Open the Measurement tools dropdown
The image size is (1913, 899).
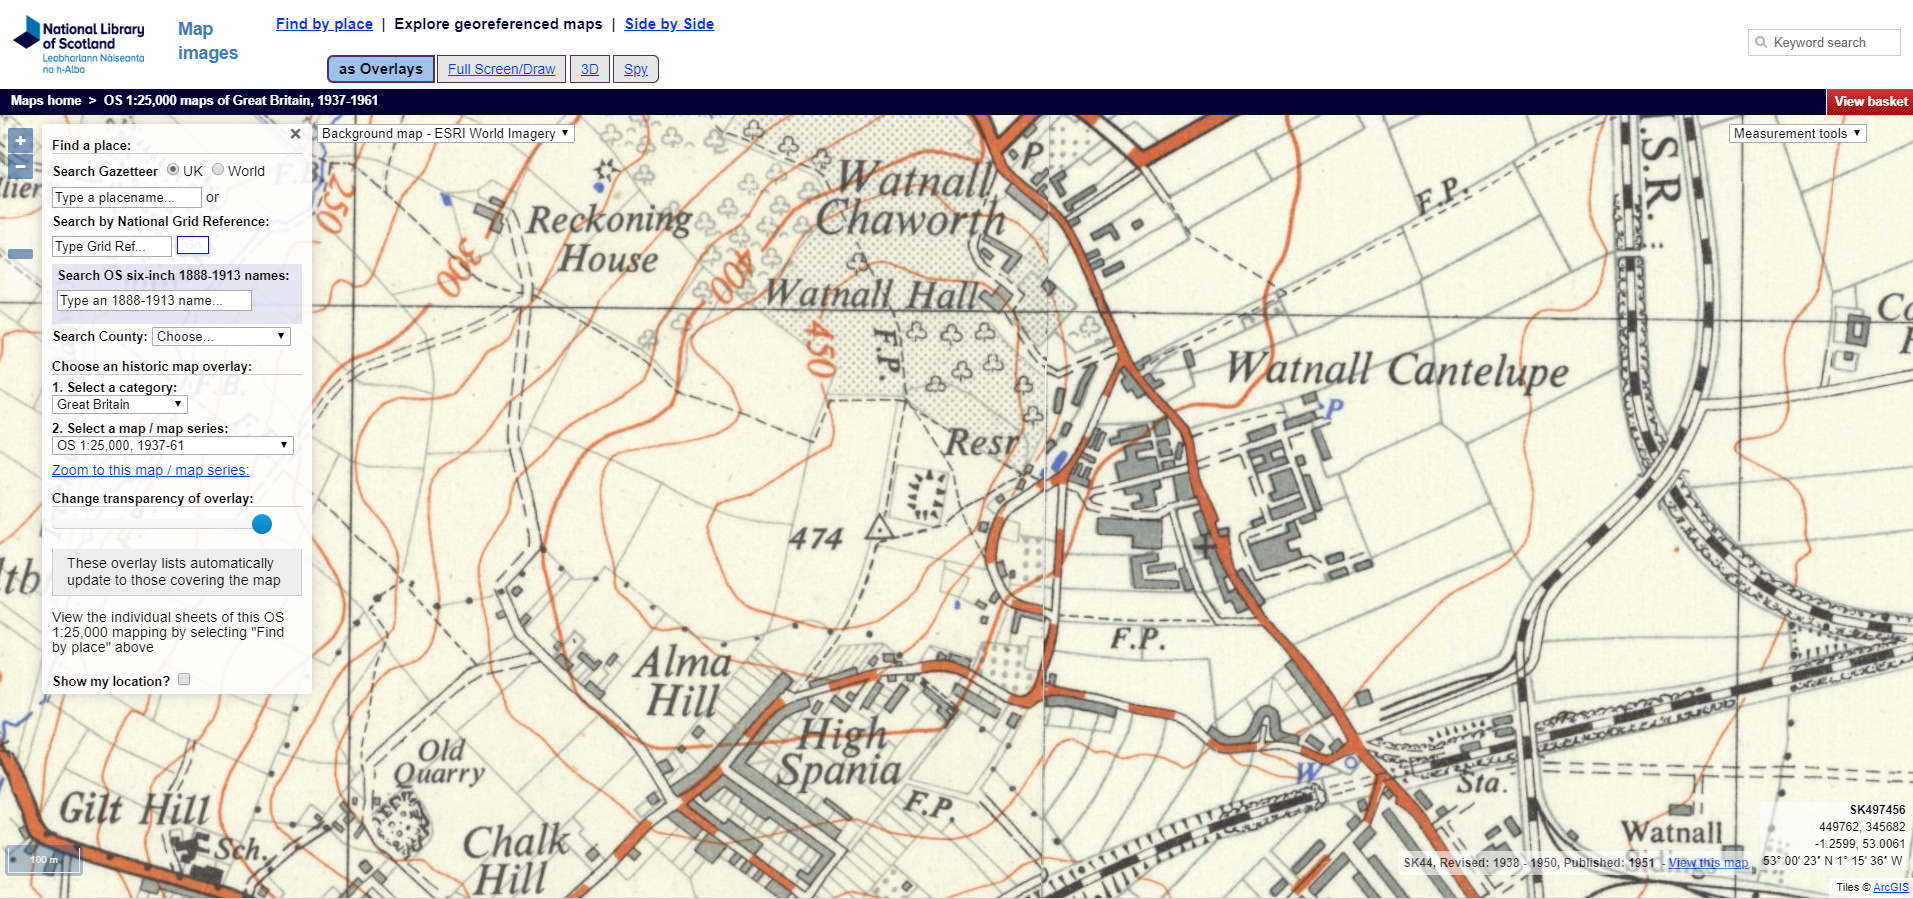pyautogui.click(x=1797, y=133)
